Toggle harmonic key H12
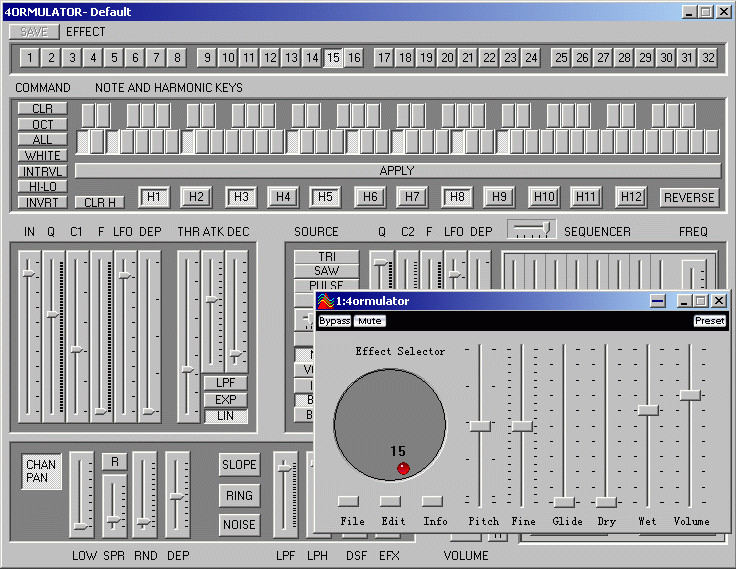736x569 pixels. coord(631,197)
